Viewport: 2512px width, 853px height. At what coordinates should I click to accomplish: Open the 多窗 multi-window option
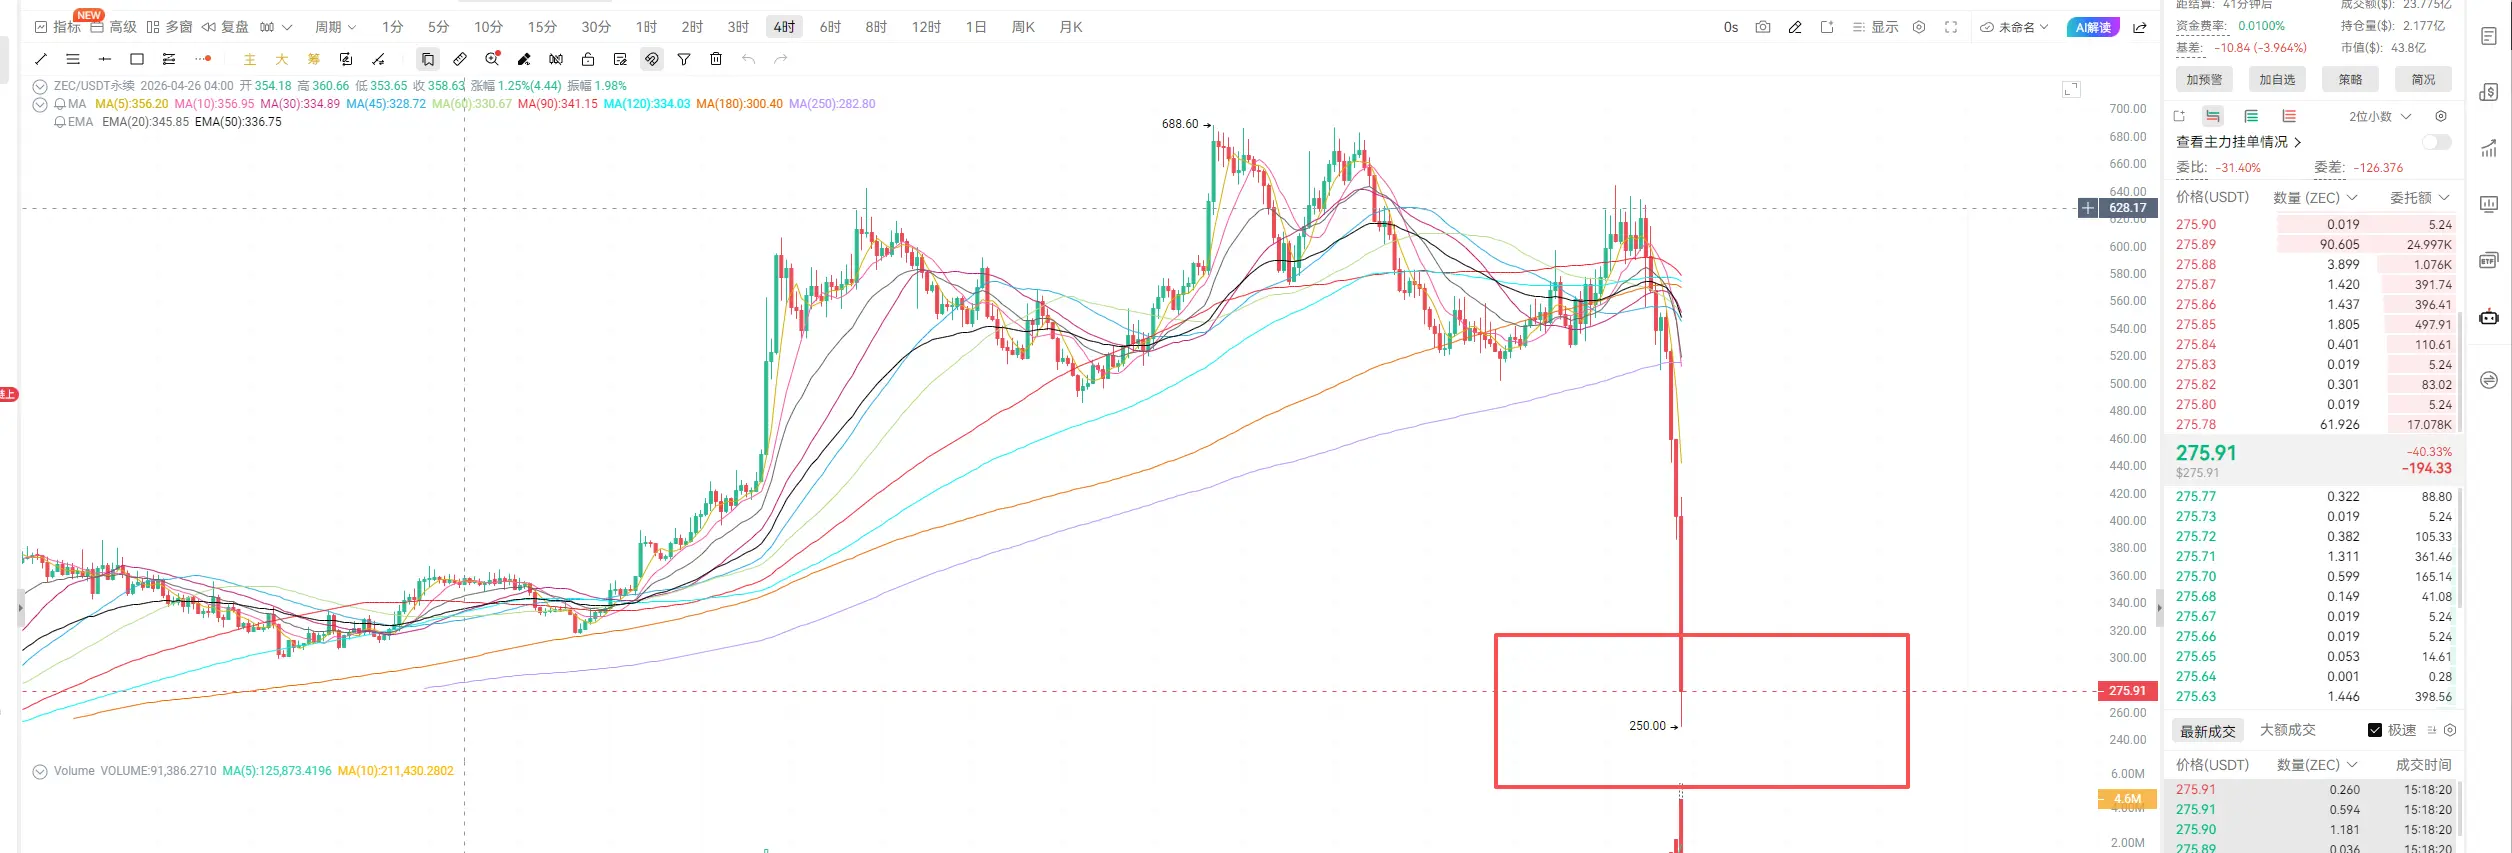(x=169, y=27)
